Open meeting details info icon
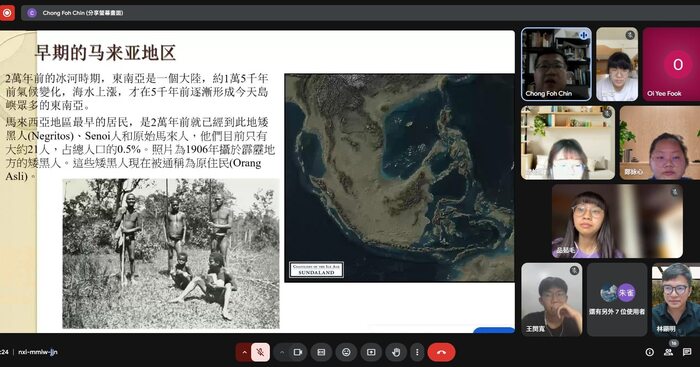The image size is (700, 367). [650, 352]
